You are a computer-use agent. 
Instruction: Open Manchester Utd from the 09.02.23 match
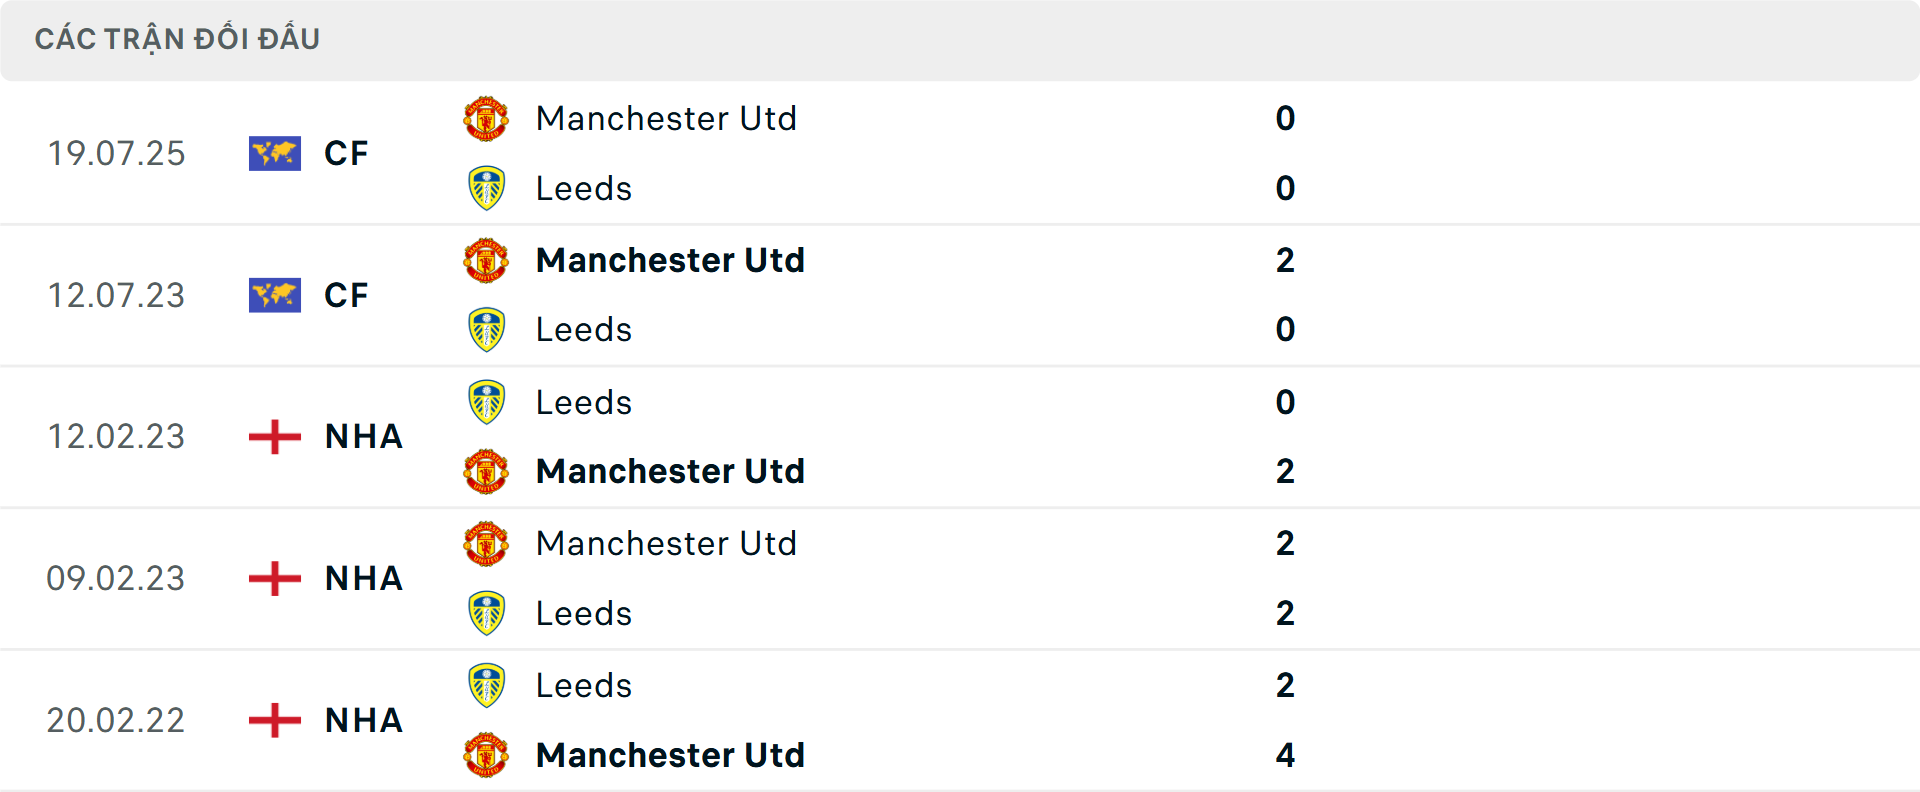pyautogui.click(x=666, y=543)
